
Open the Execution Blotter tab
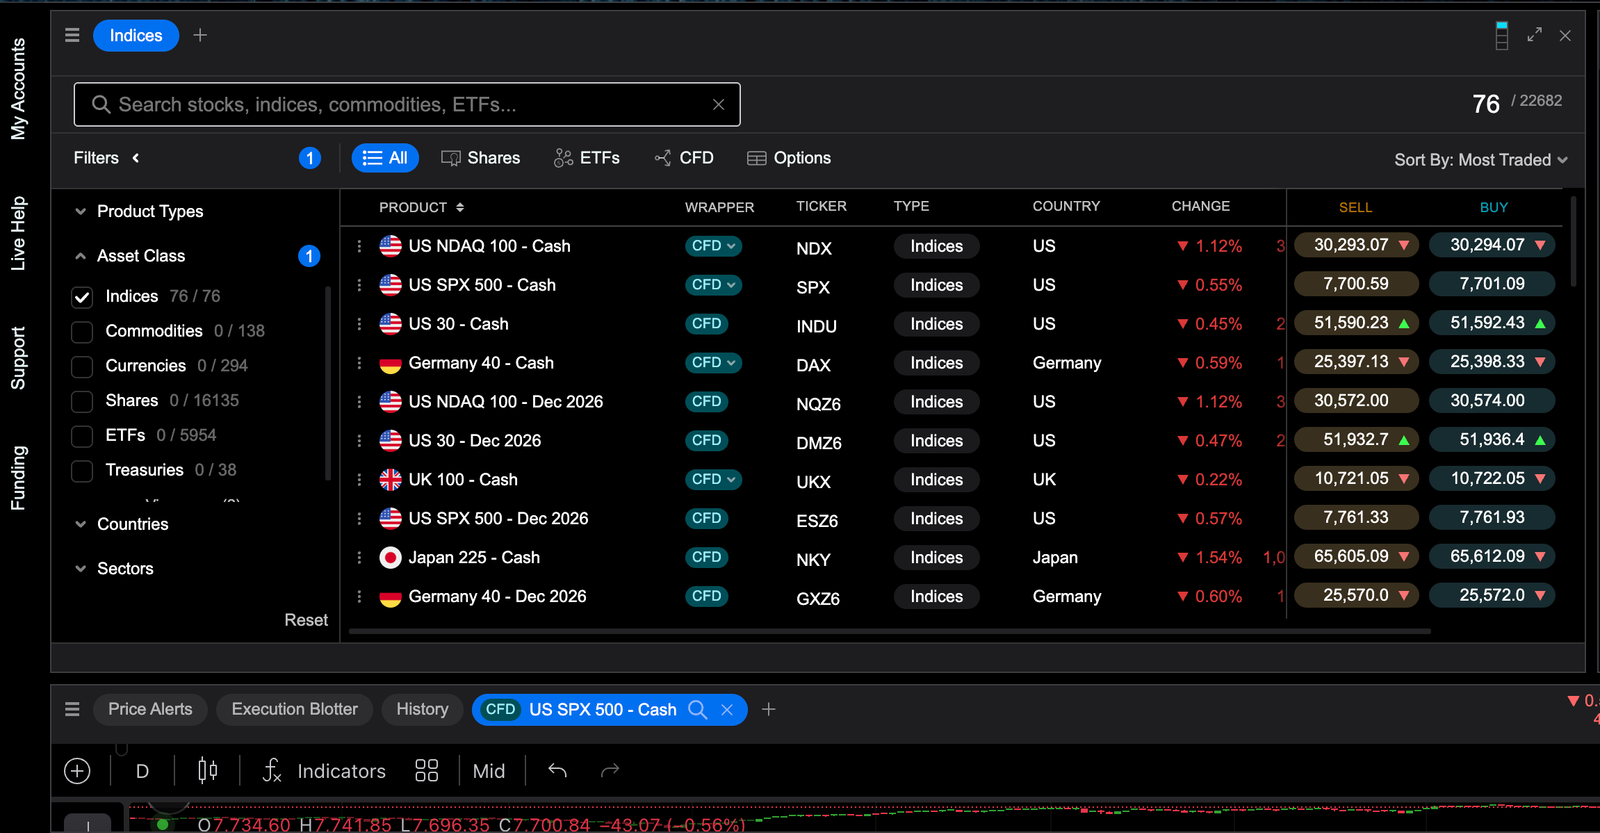click(x=294, y=709)
